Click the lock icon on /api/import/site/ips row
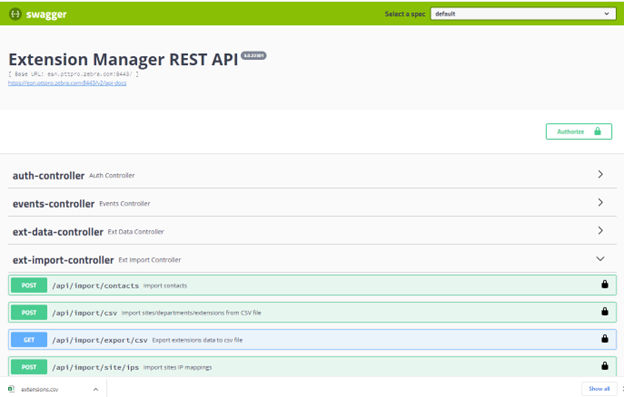Viewport: 624px width, 397px height. pos(604,366)
